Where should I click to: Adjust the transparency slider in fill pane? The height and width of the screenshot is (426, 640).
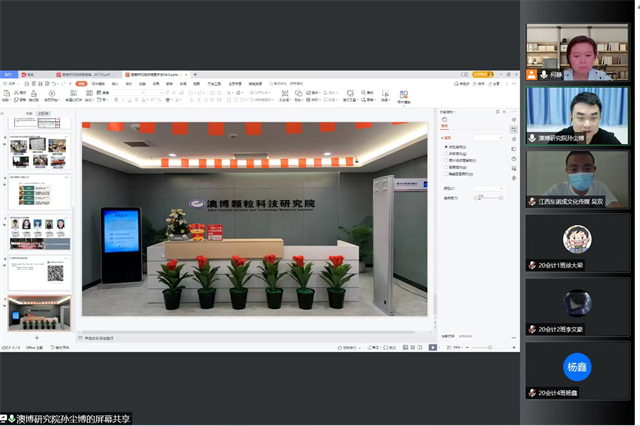(489, 198)
